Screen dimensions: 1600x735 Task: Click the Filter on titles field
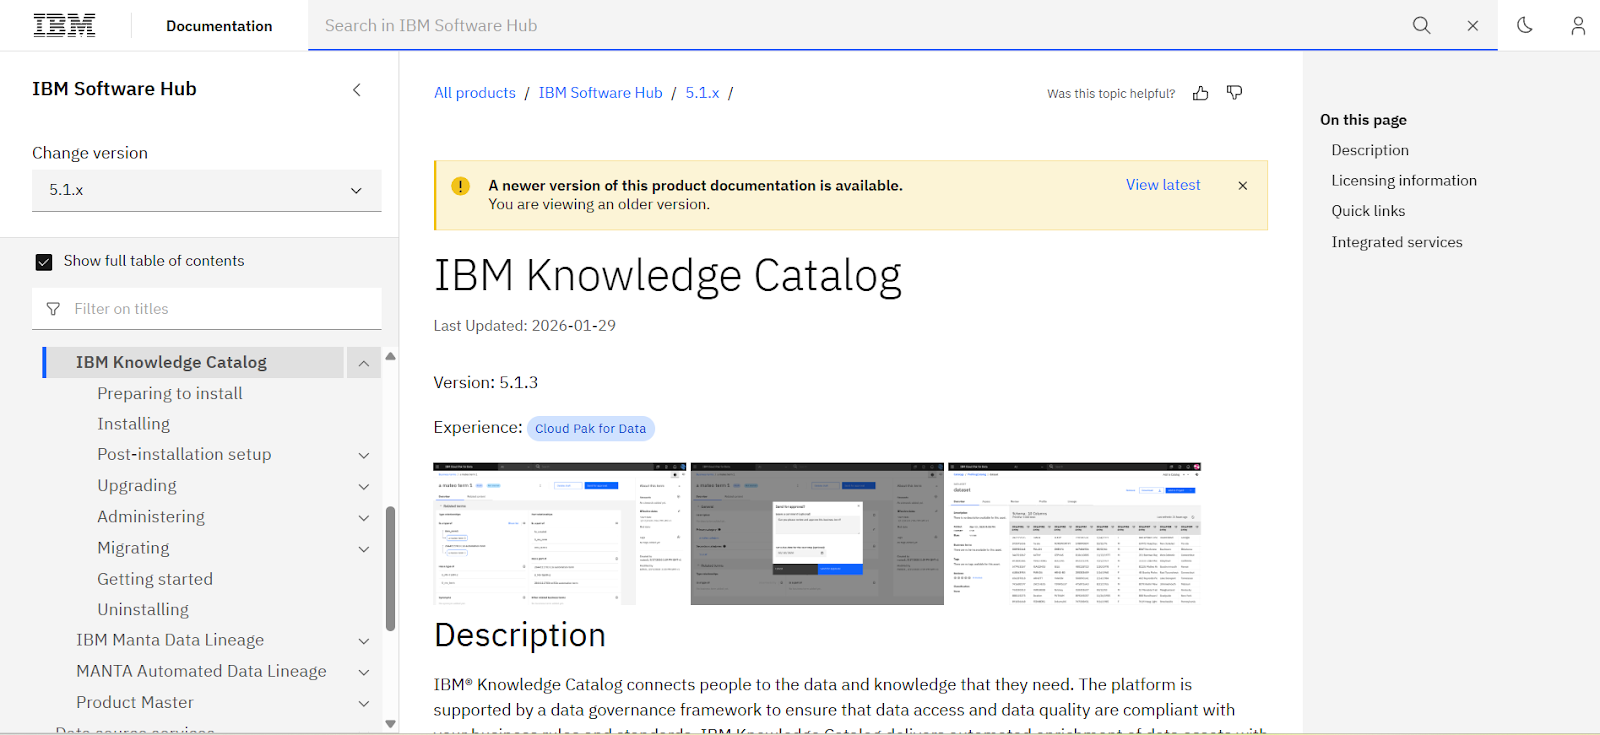pyautogui.click(x=207, y=309)
